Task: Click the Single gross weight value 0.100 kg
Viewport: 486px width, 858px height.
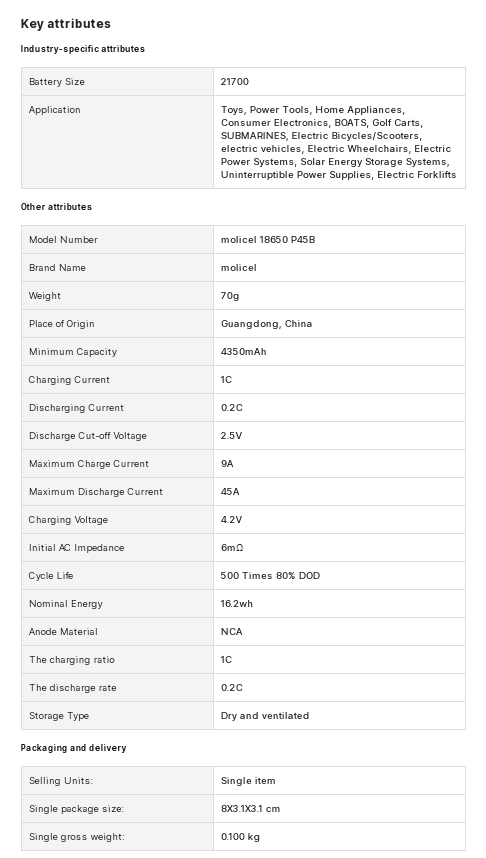Action: point(240,837)
